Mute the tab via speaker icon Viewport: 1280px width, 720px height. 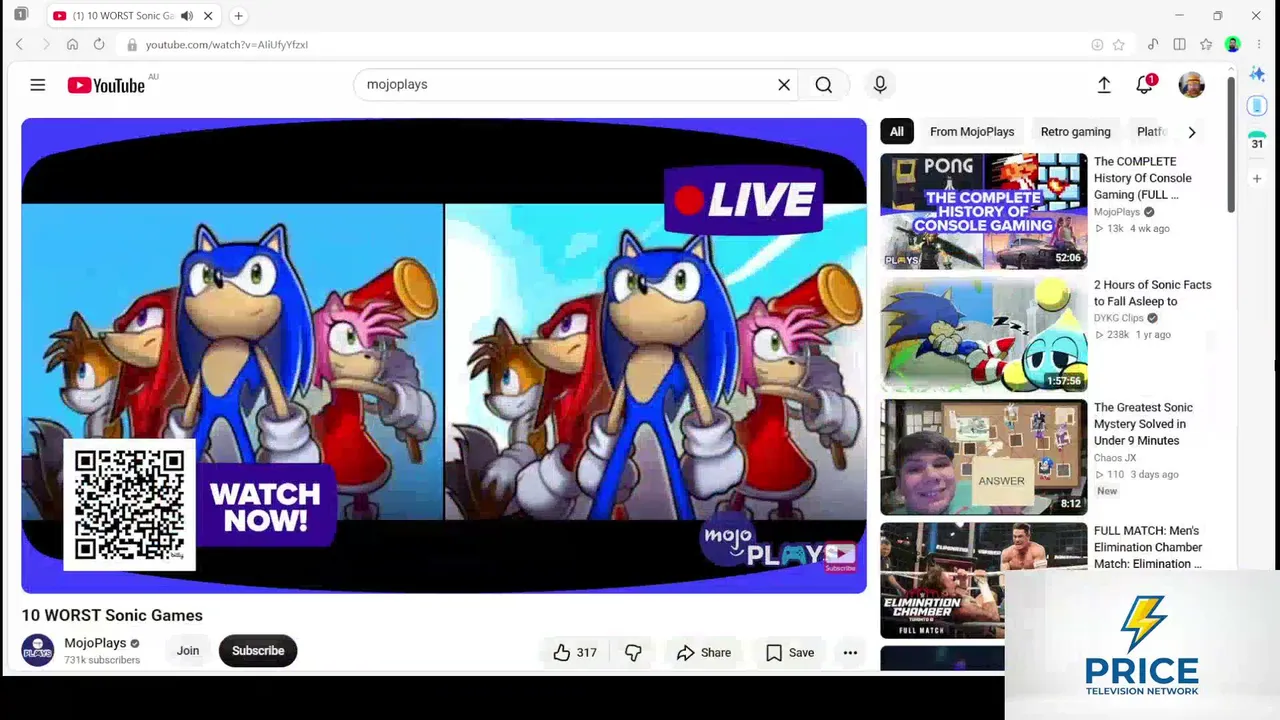pos(187,16)
